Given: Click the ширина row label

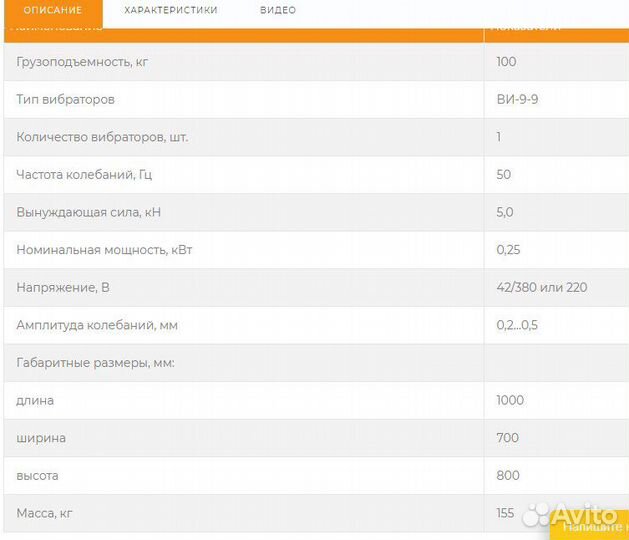Looking at the screenshot, I should (x=41, y=438).
